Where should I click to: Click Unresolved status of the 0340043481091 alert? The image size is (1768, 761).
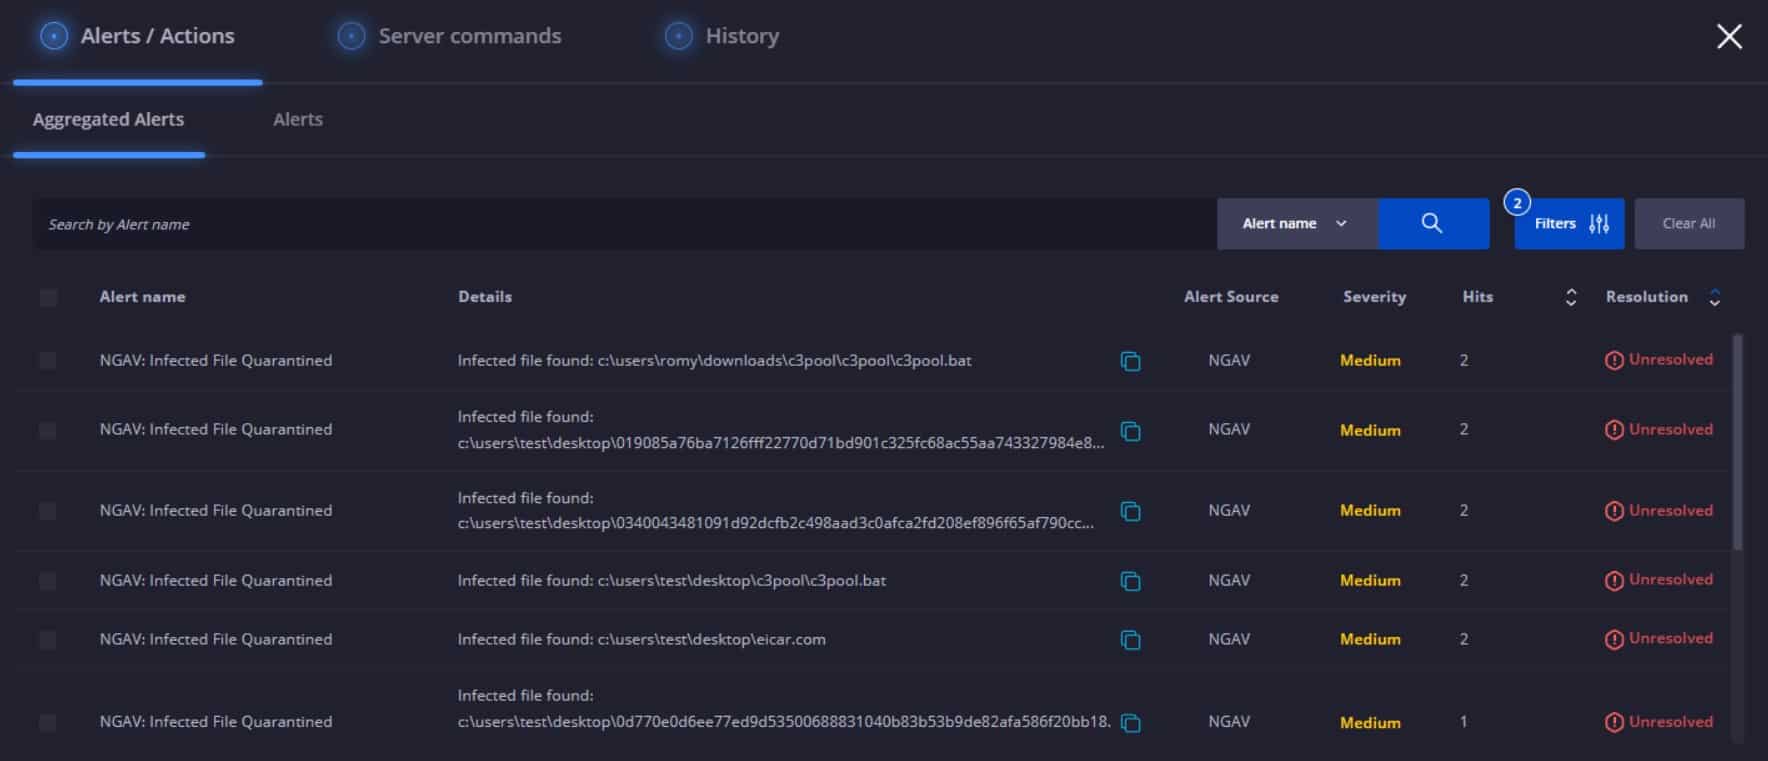click(x=1659, y=511)
